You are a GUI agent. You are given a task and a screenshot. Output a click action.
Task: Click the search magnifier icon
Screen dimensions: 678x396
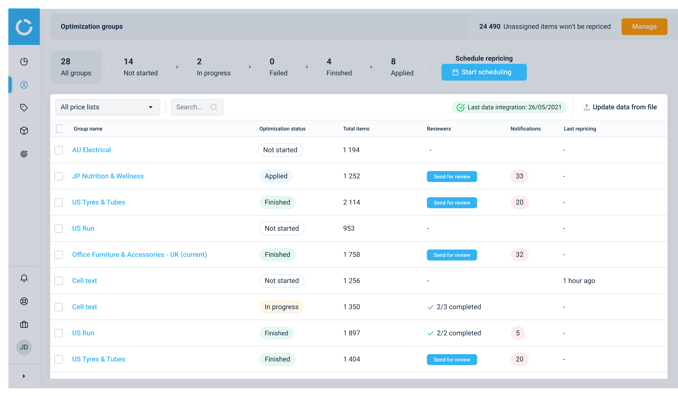click(x=214, y=107)
